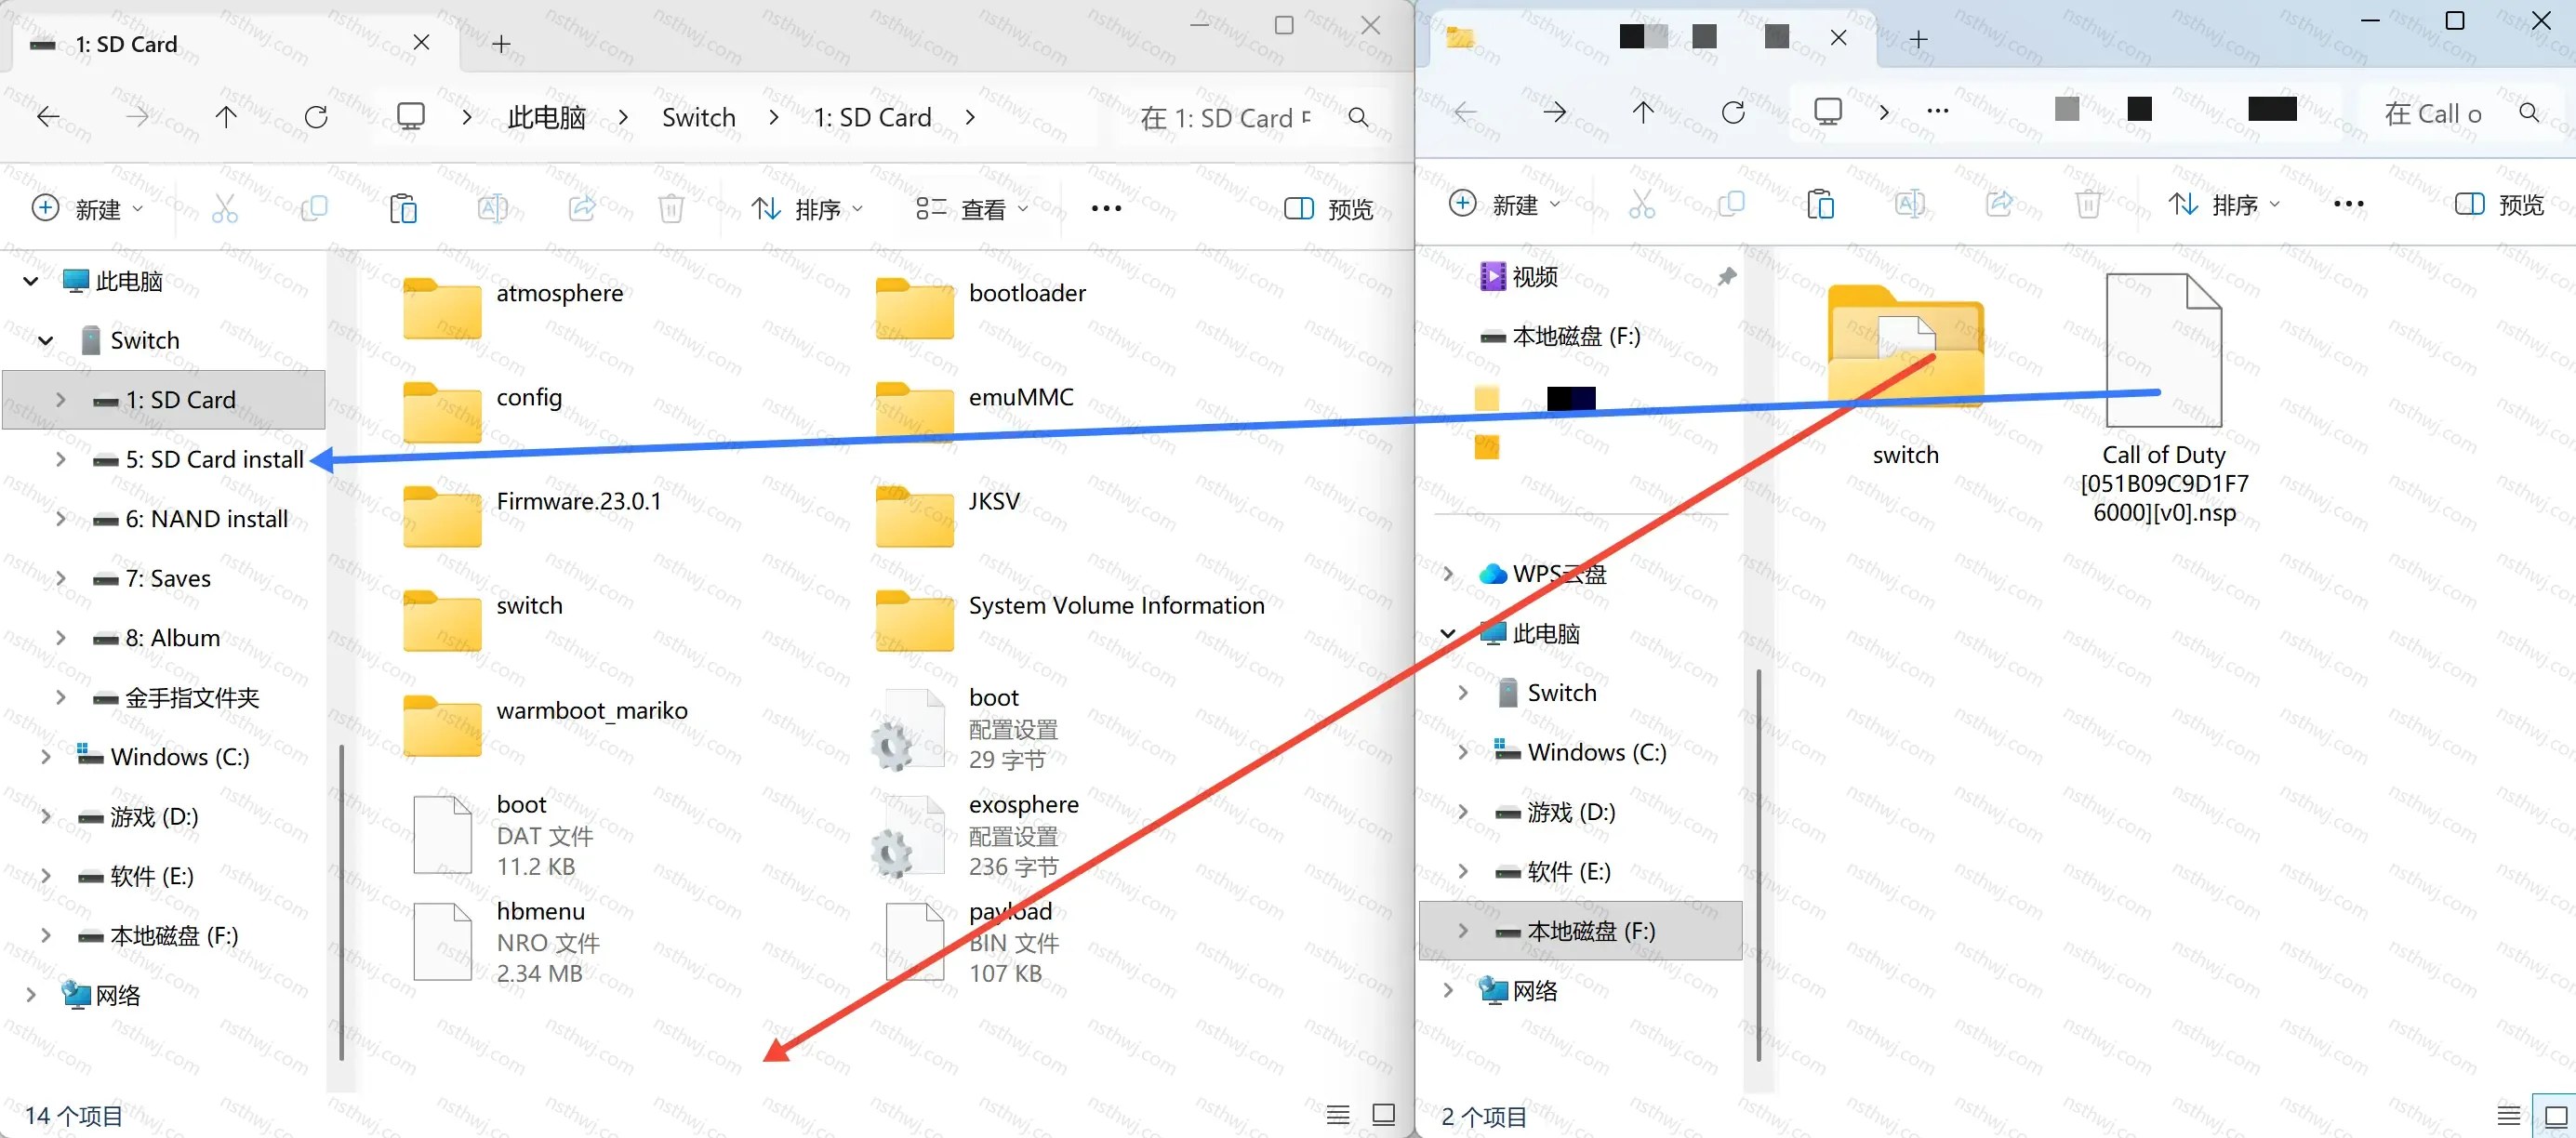Refresh the right Explorer window
The width and height of the screenshot is (2576, 1138).
1733,111
